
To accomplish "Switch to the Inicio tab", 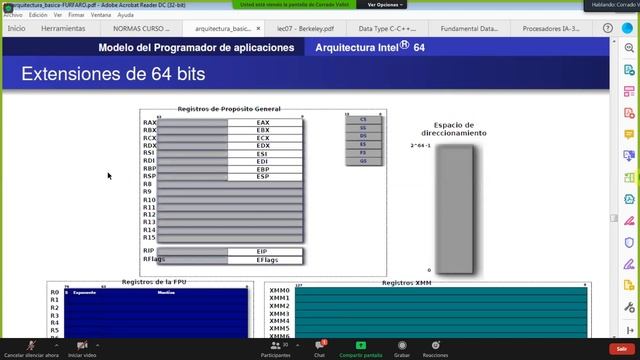I will (16, 28).
